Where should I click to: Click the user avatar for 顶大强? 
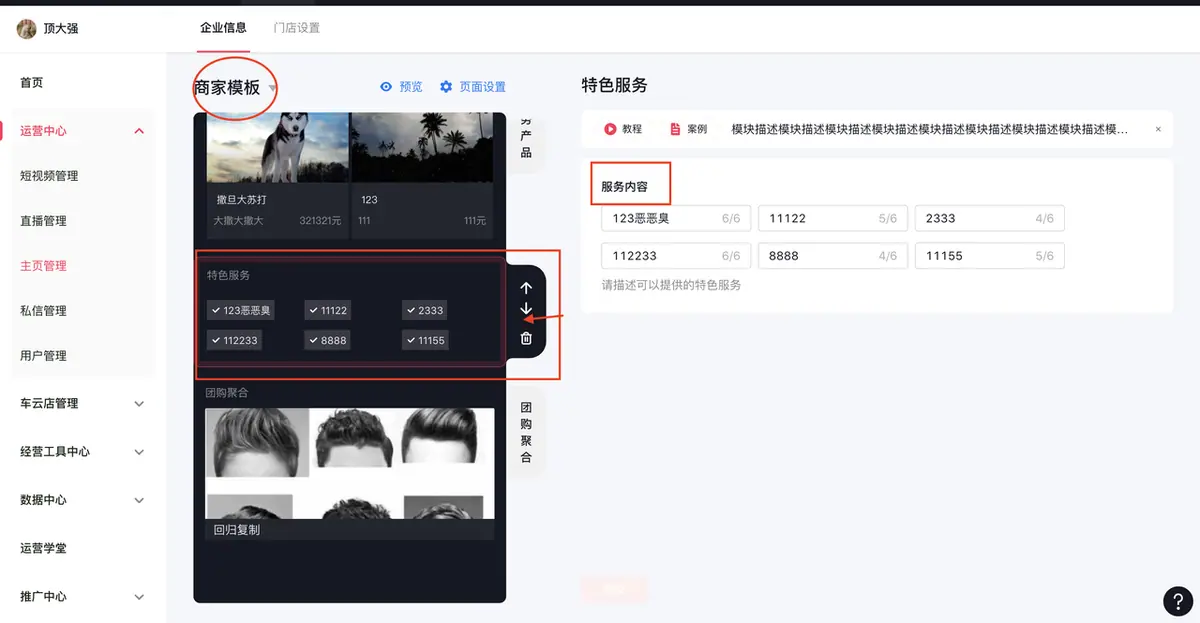(x=26, y=29)
